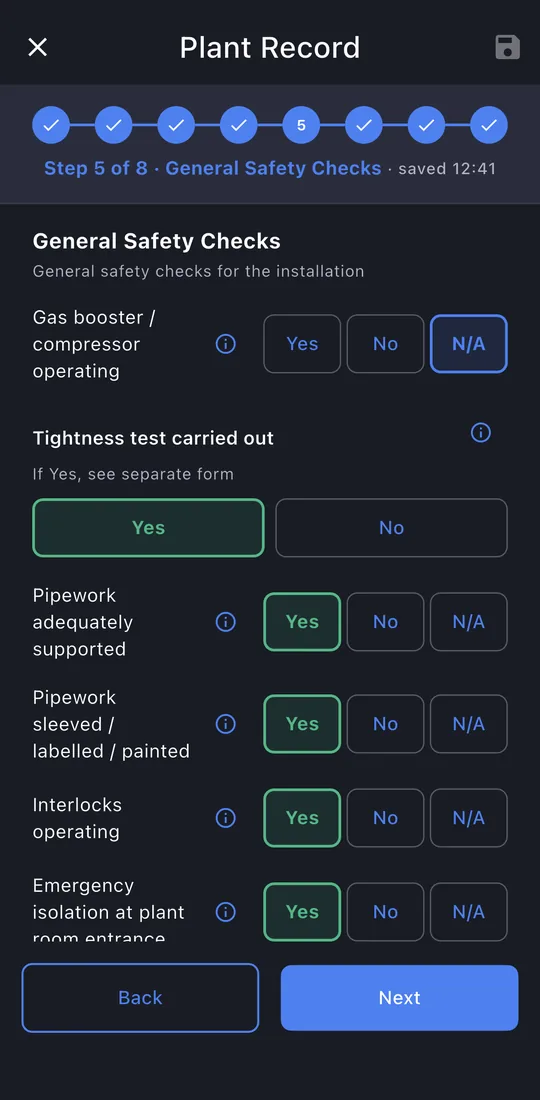Select N/A for Gas booster compressor
540x1100 pixels.
[468, 344]
